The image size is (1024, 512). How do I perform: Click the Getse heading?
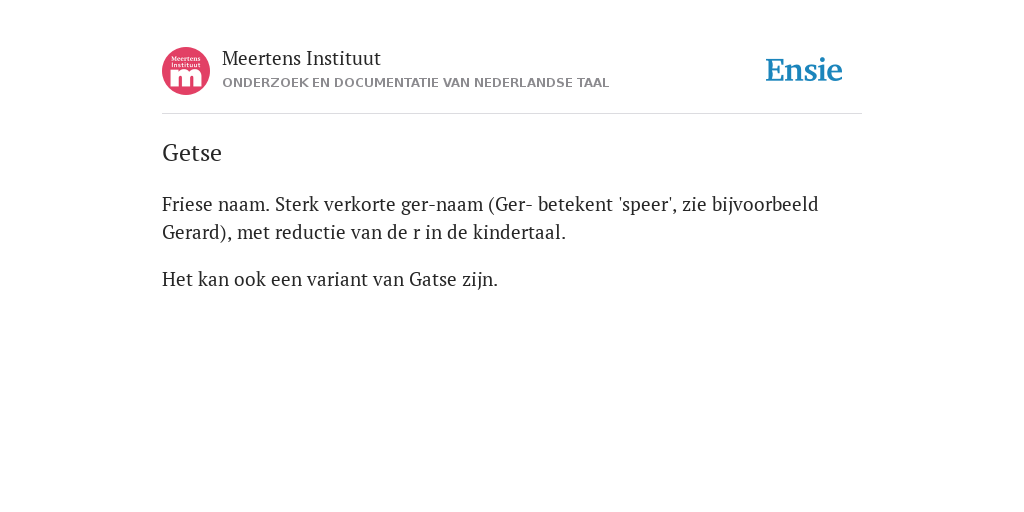[x=192, y=153]
